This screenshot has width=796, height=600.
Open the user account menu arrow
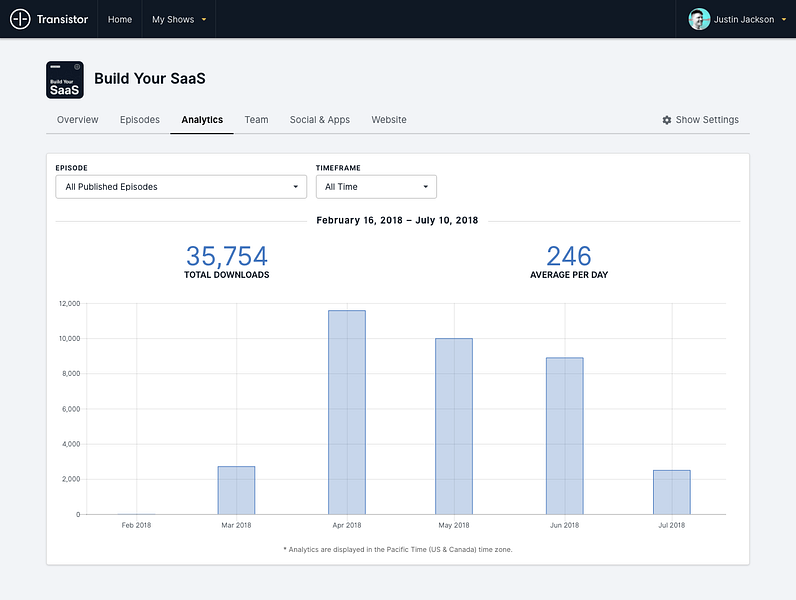[784, 20]
